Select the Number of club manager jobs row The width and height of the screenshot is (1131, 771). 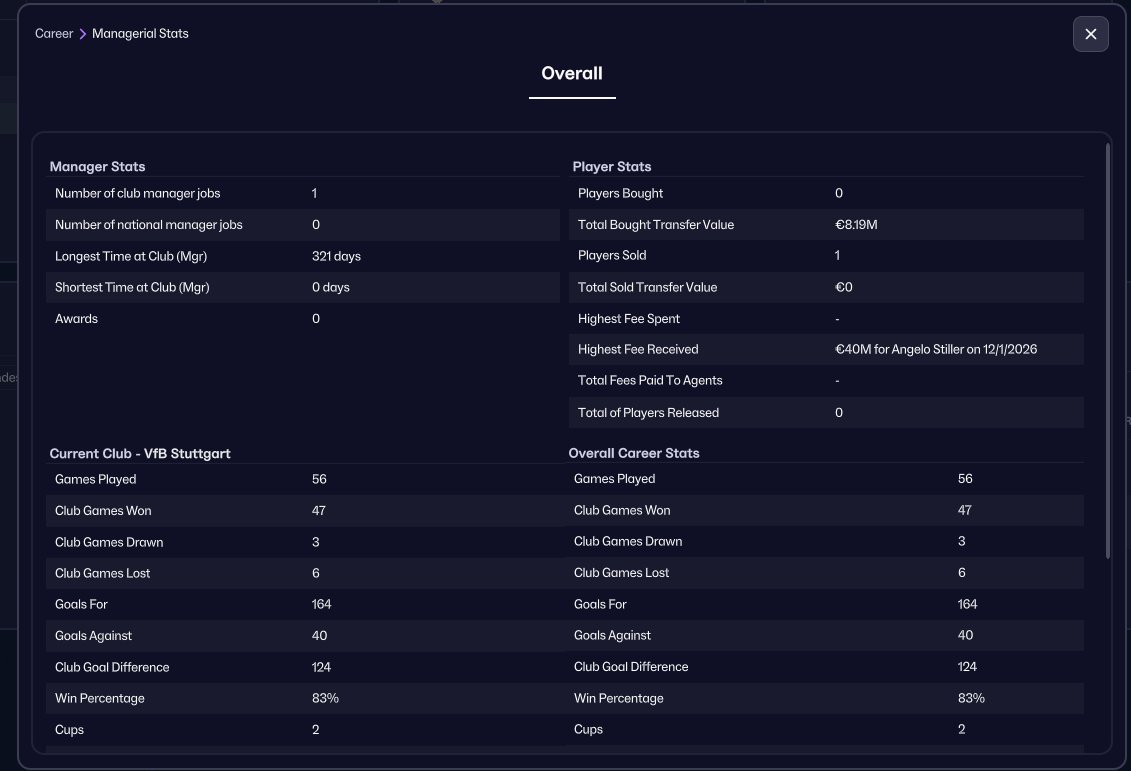(x=303, y=193)
